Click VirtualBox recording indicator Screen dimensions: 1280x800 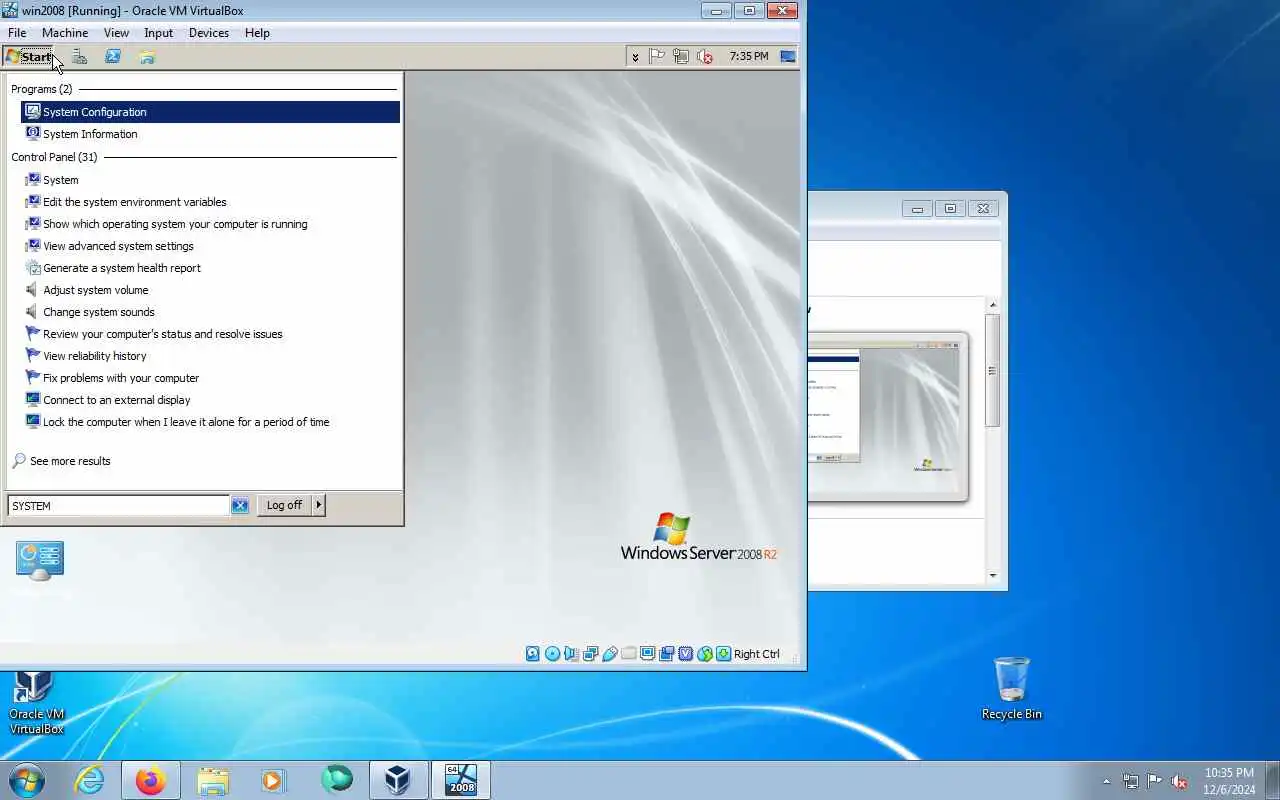[666, 654]
